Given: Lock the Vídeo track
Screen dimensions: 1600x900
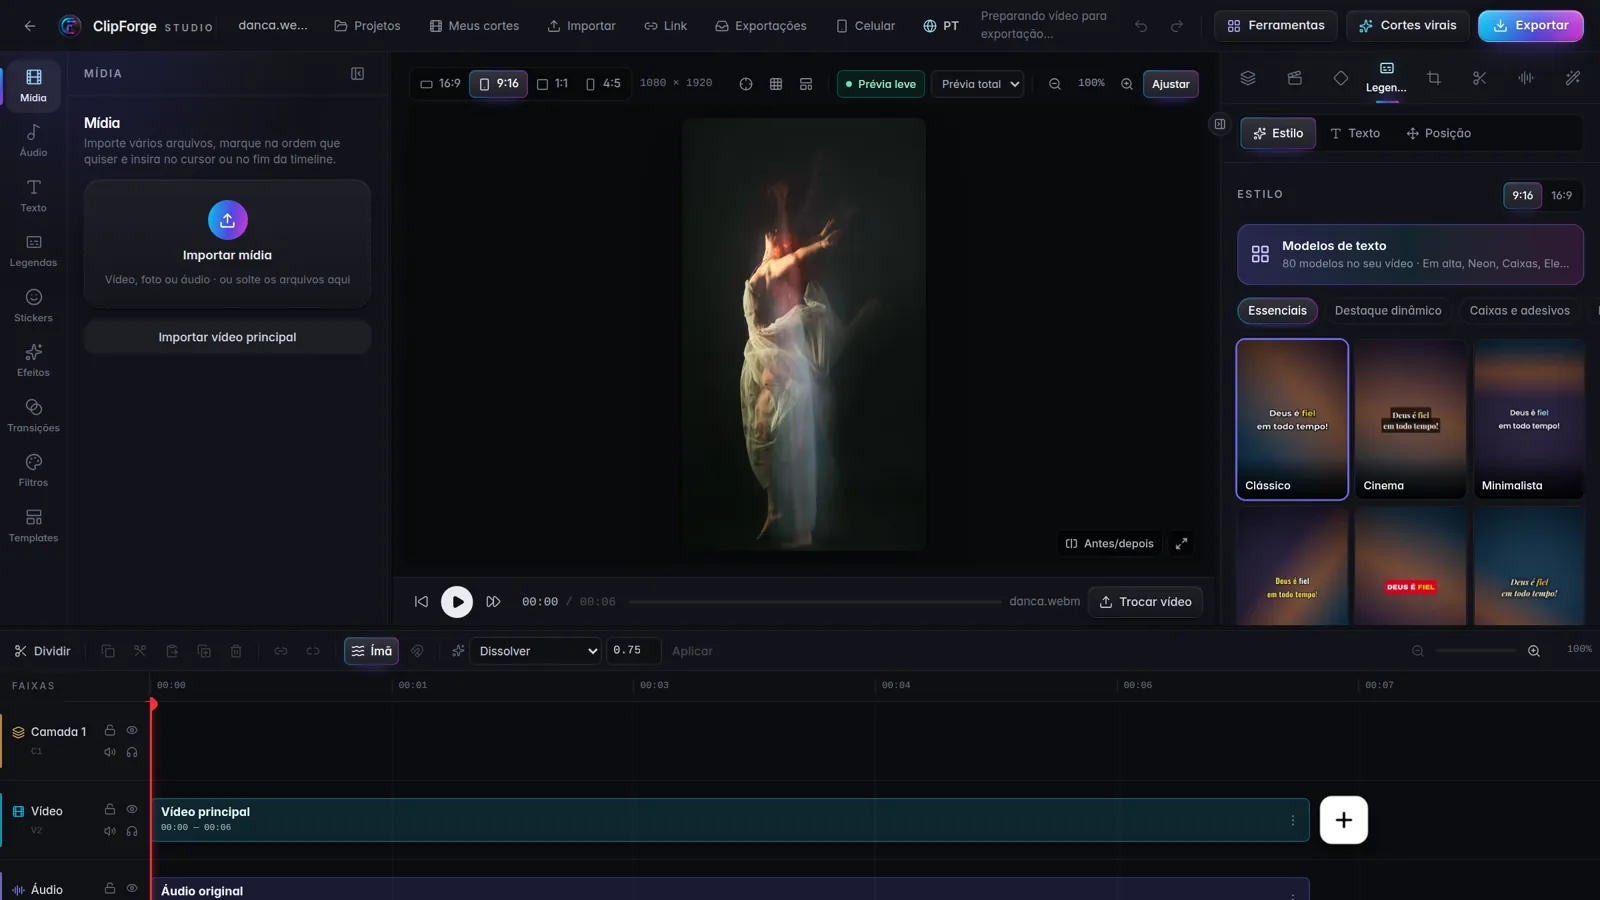Looking at the screenshot, I should pyautogui.click(x=110, y=809).
